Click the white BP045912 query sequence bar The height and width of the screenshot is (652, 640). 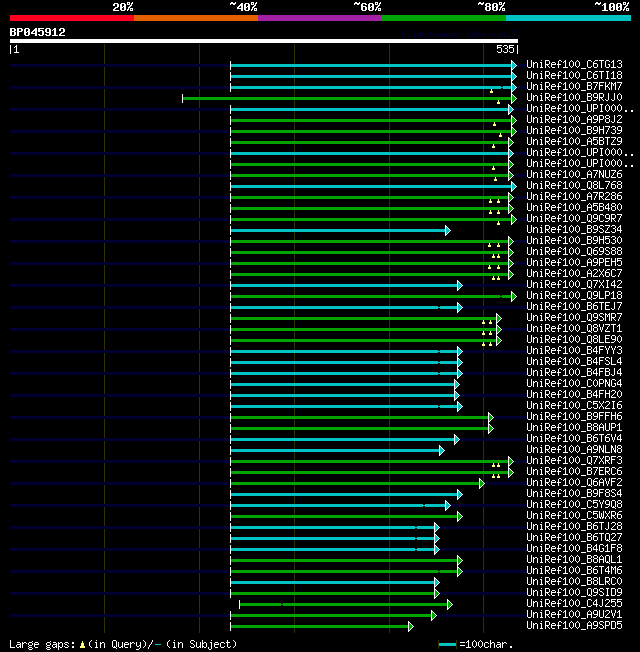click(x=264, y=41)
